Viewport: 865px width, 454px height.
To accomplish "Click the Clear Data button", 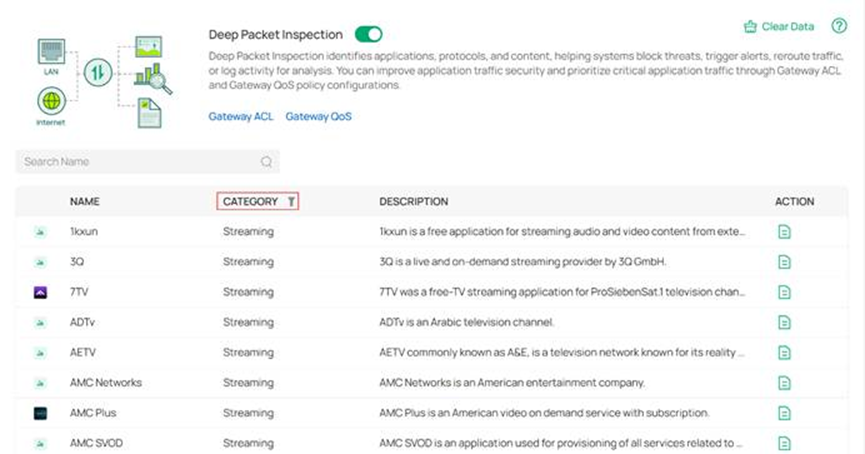I will pos(779,26).
